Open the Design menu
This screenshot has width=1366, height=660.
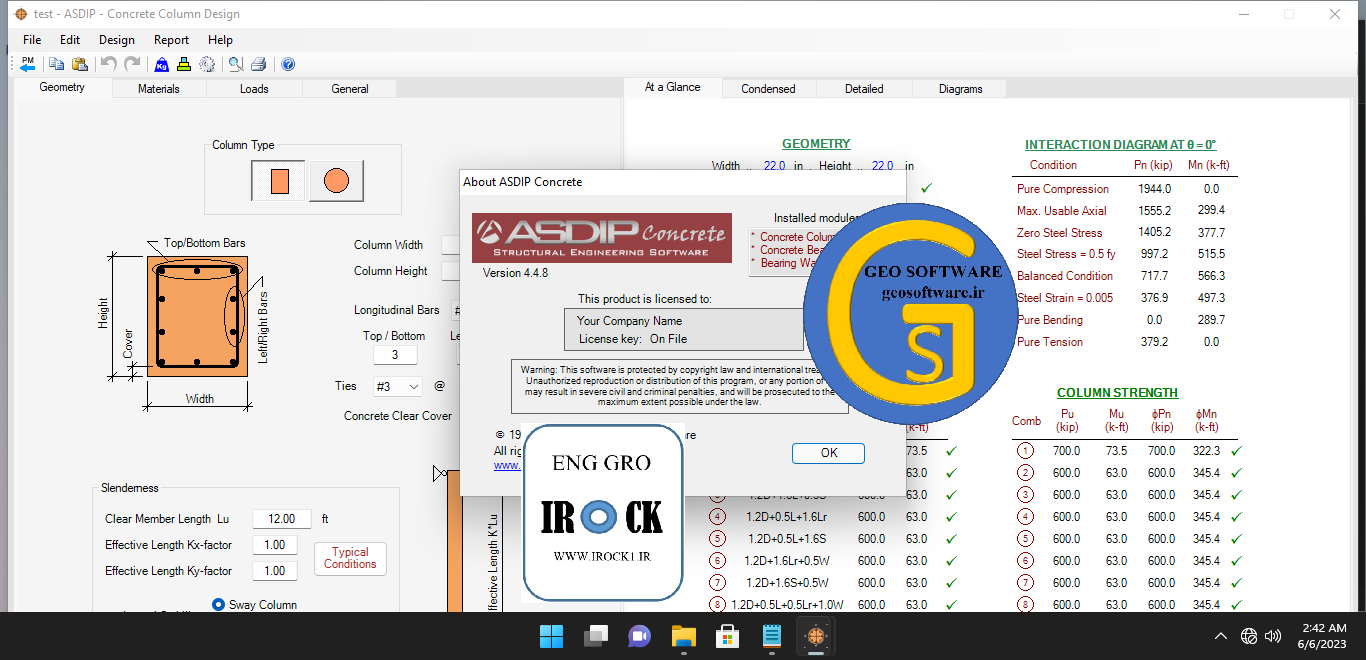coord(116,40)
